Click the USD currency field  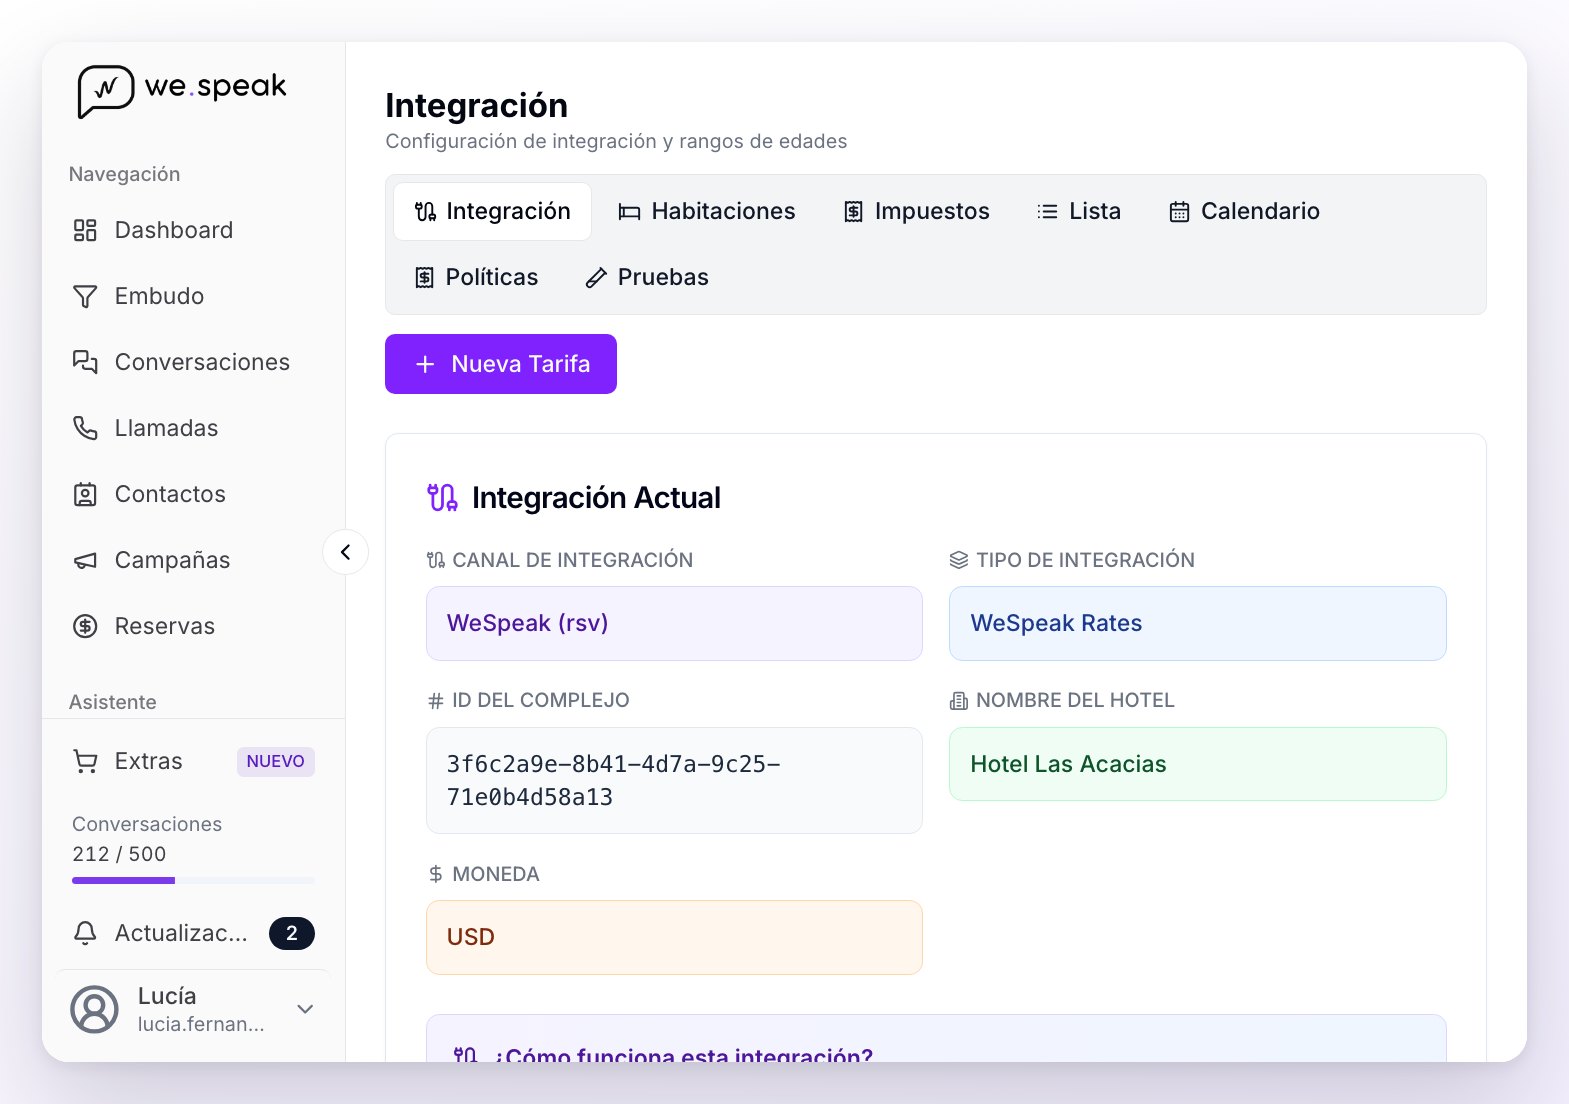(674, 937)
